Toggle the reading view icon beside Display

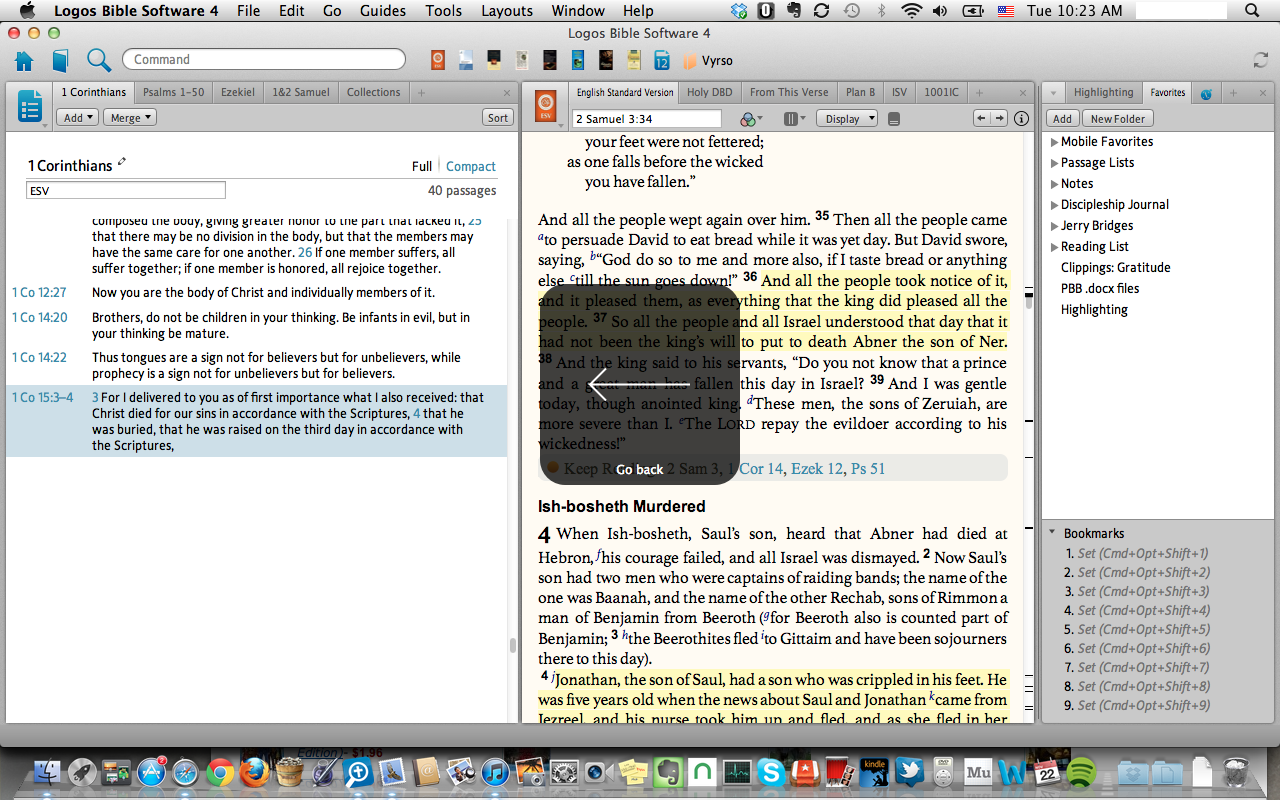point(894,119)
